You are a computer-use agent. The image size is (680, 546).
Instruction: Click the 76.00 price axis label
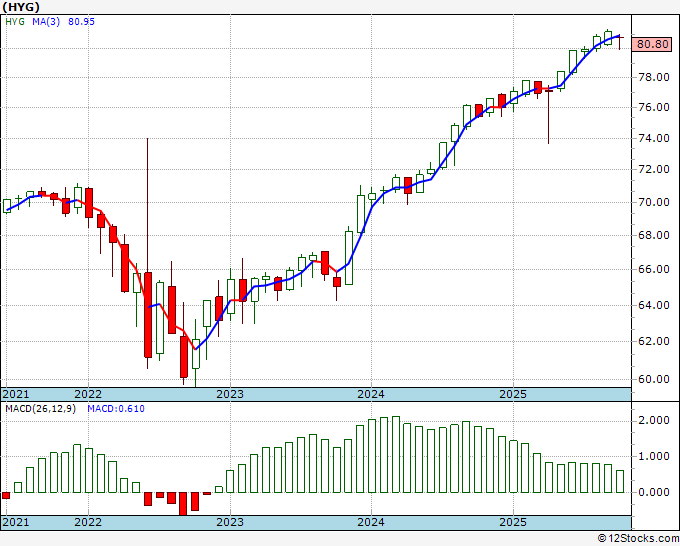tap(654, 107)
